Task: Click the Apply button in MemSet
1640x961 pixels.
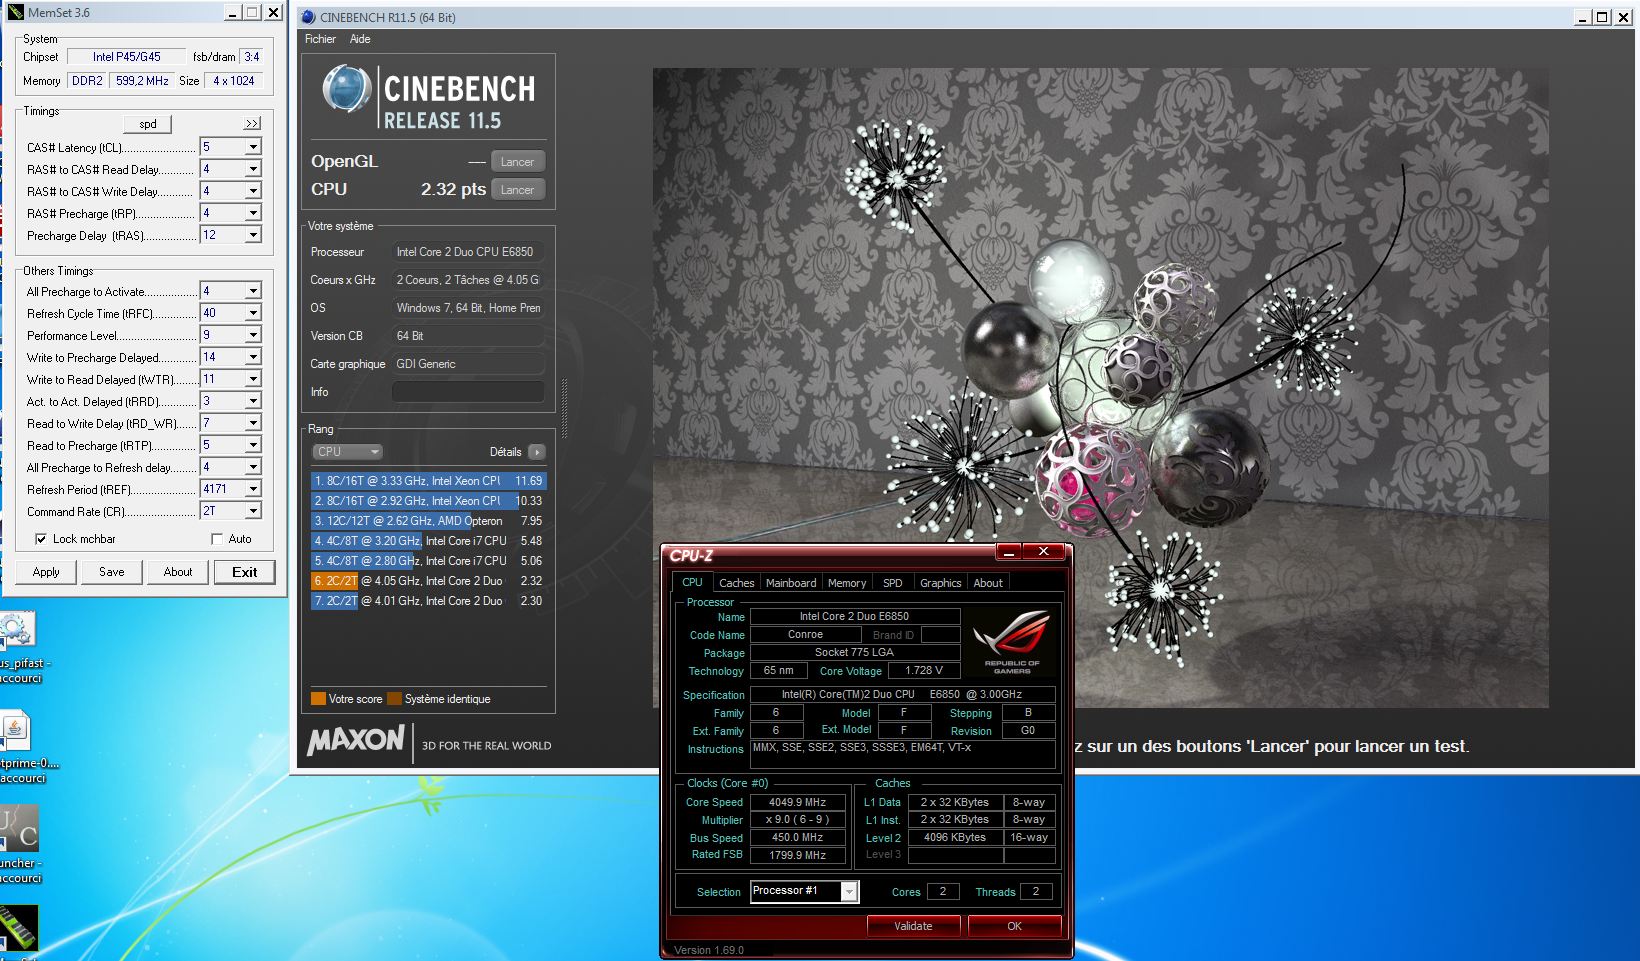Action: click(46, 572)
